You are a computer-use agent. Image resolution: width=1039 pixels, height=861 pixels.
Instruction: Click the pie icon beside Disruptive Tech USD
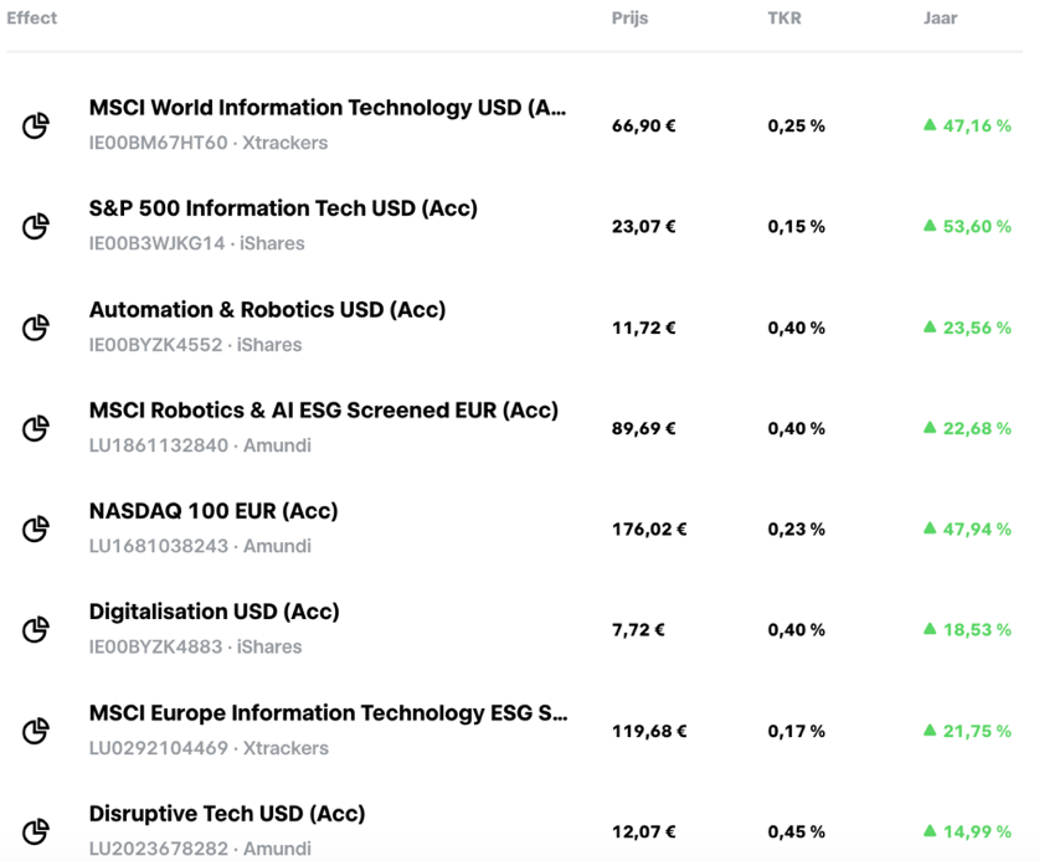36,832
